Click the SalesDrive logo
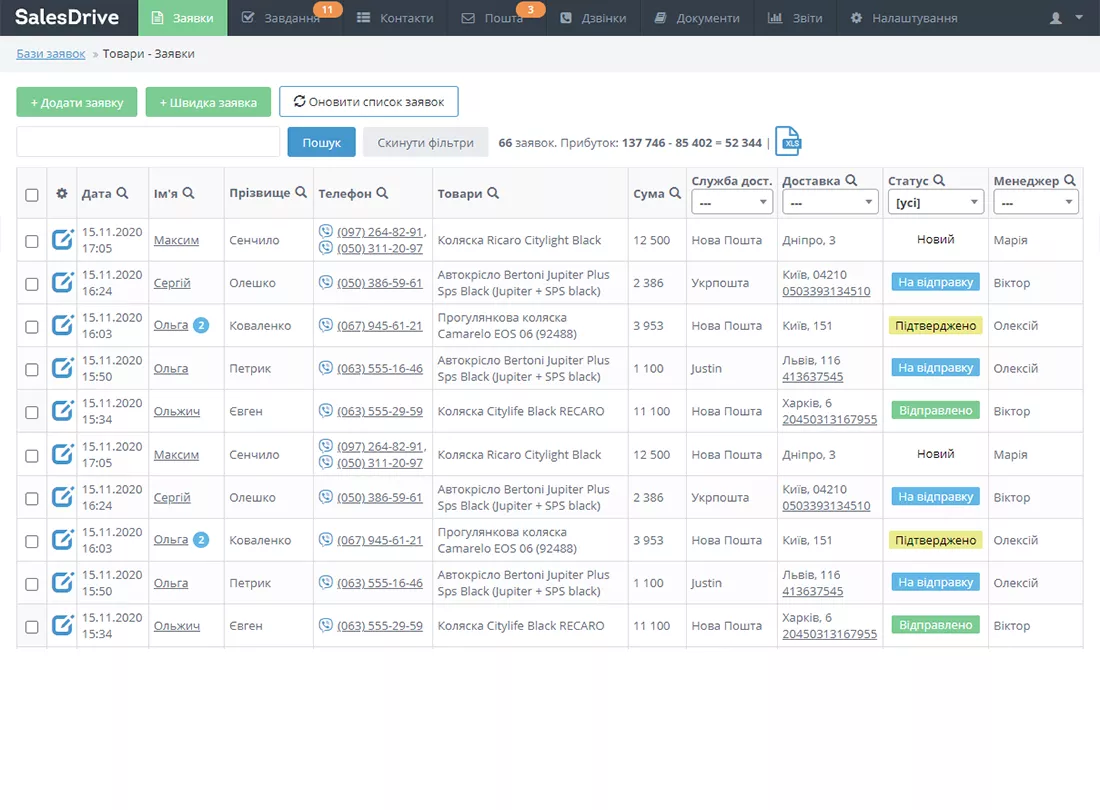The height and width of the screenshot is (810, 1100). pos(67,17)
